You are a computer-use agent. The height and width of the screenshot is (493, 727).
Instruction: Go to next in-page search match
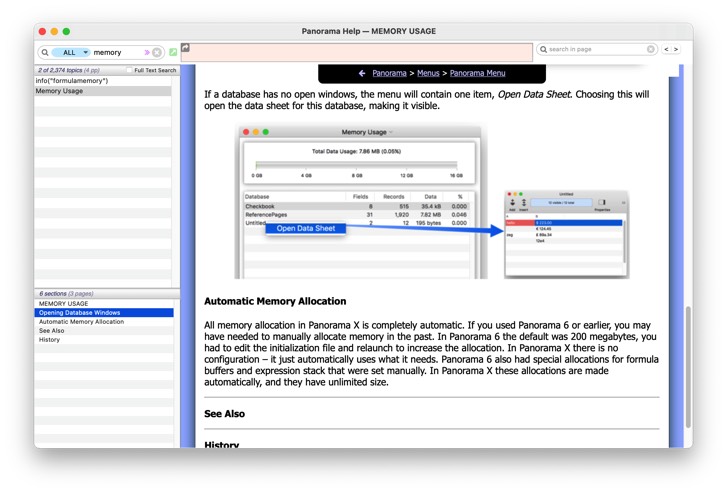(677, 49)
